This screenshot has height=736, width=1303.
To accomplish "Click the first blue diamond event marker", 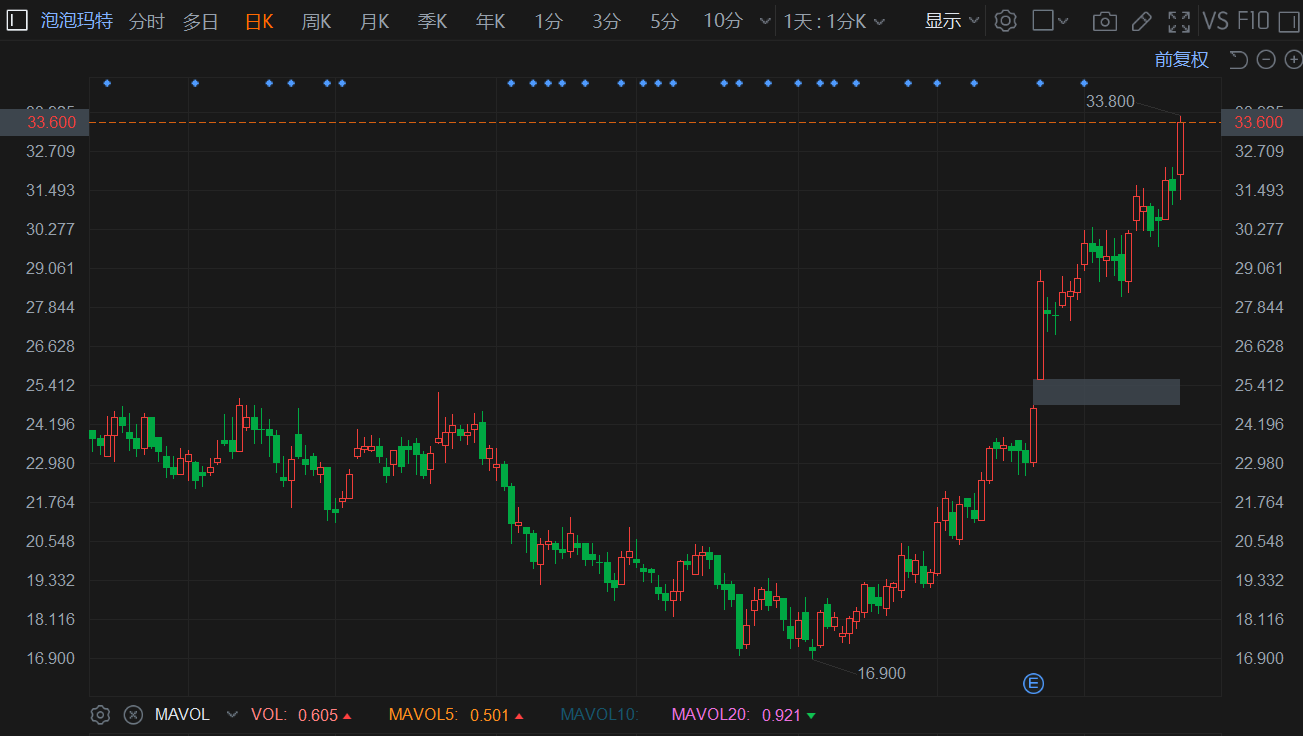I will pos(107,83).
